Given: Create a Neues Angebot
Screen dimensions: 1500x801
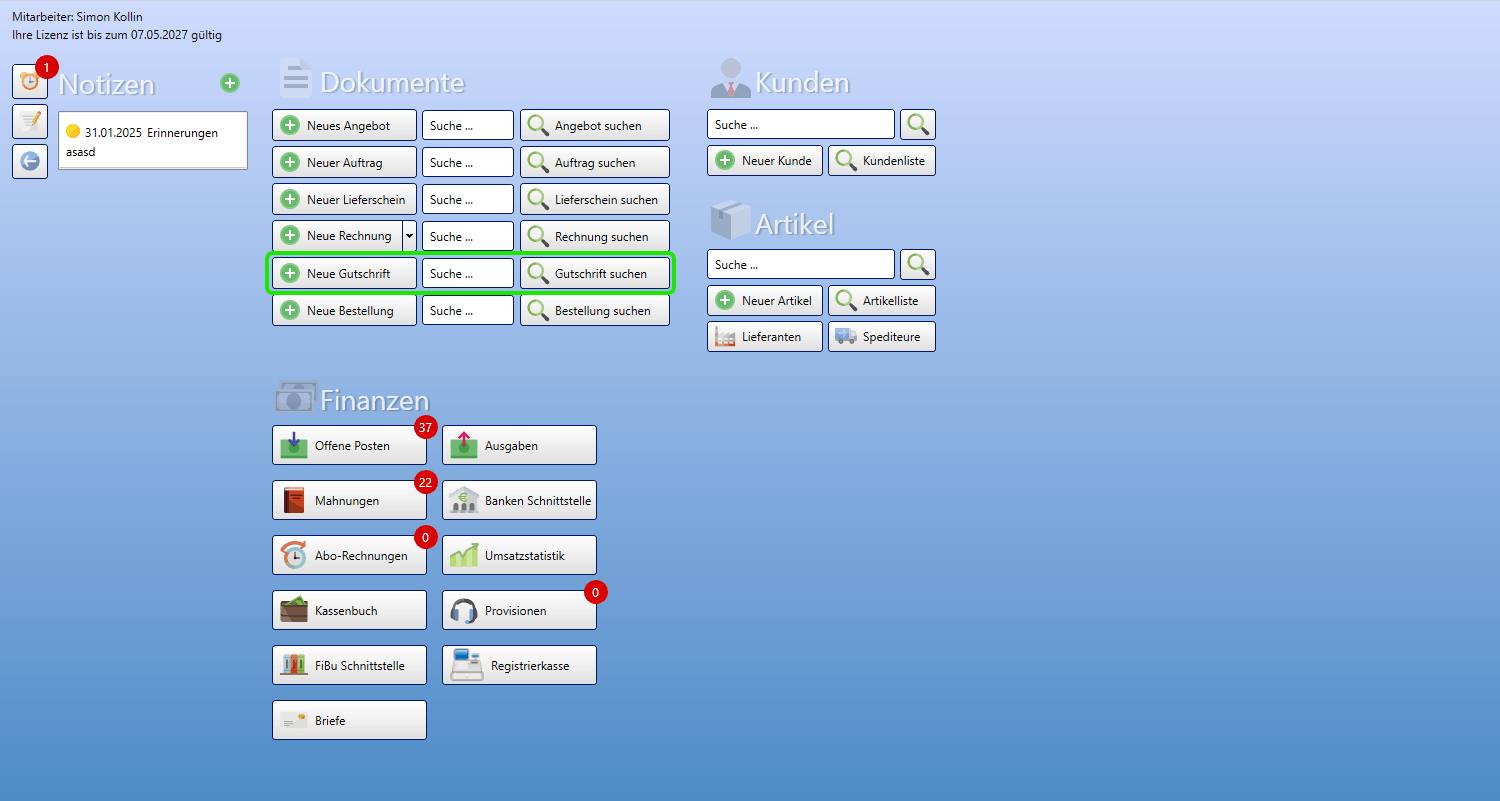Looking at the screenshot, I should point(344,126).
